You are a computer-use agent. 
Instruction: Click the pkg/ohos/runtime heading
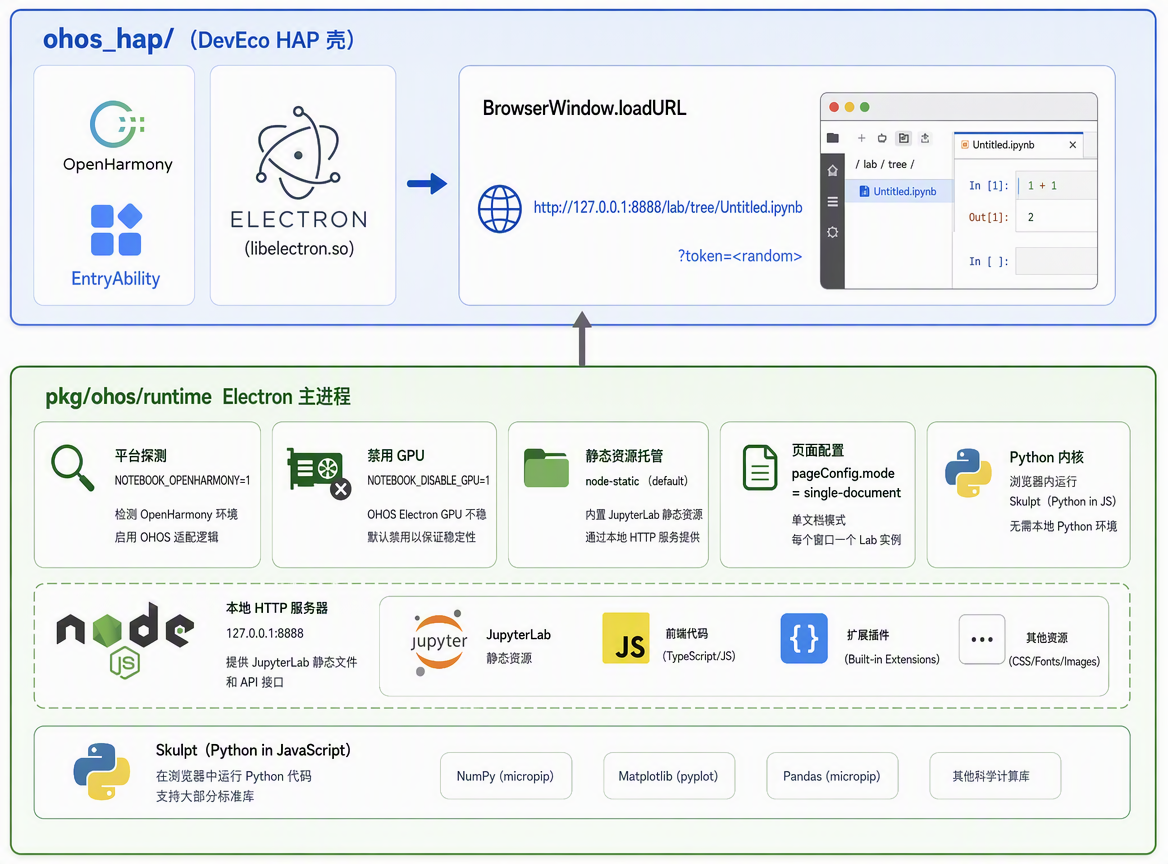pos(128,396)
